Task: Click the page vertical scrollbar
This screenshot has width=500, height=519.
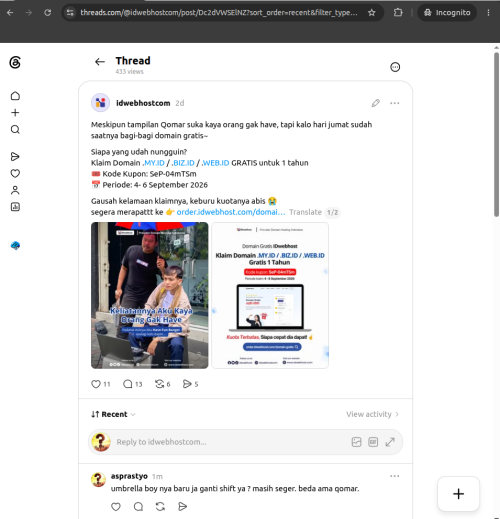Action: pyautogui.click(x=496, y=134)
